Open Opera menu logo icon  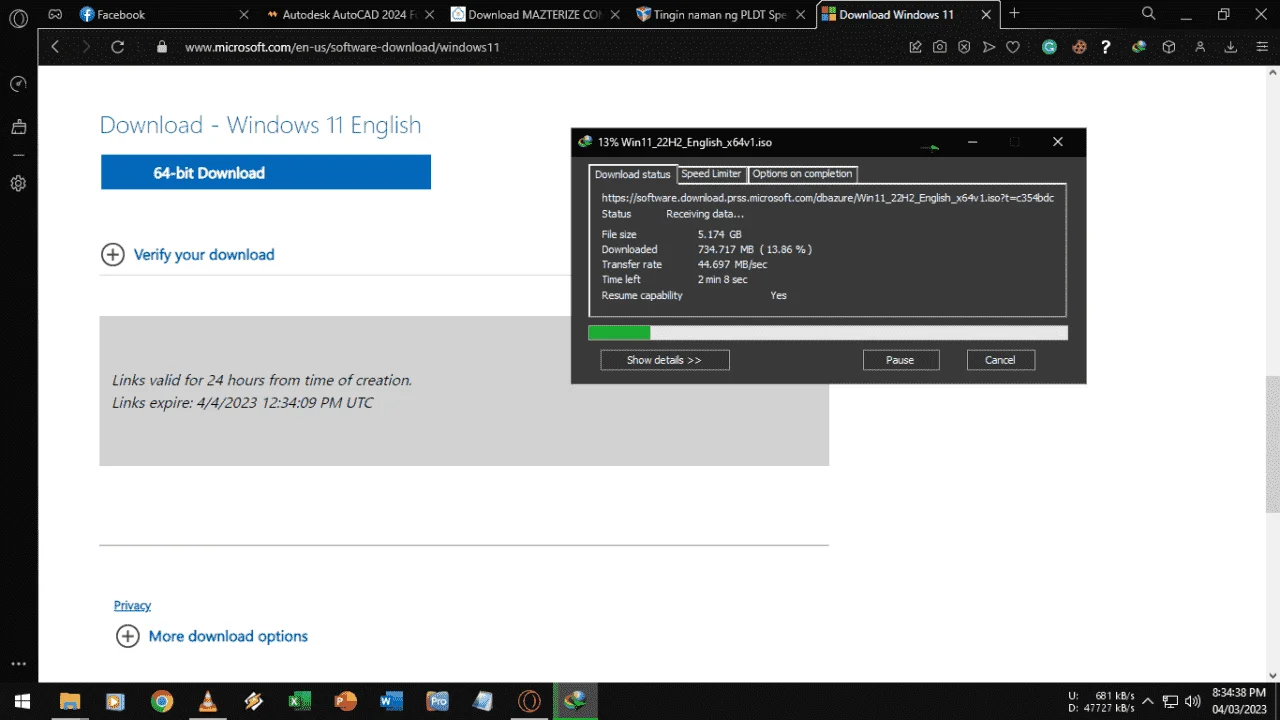pyautogui.click(x=18, y=18)
